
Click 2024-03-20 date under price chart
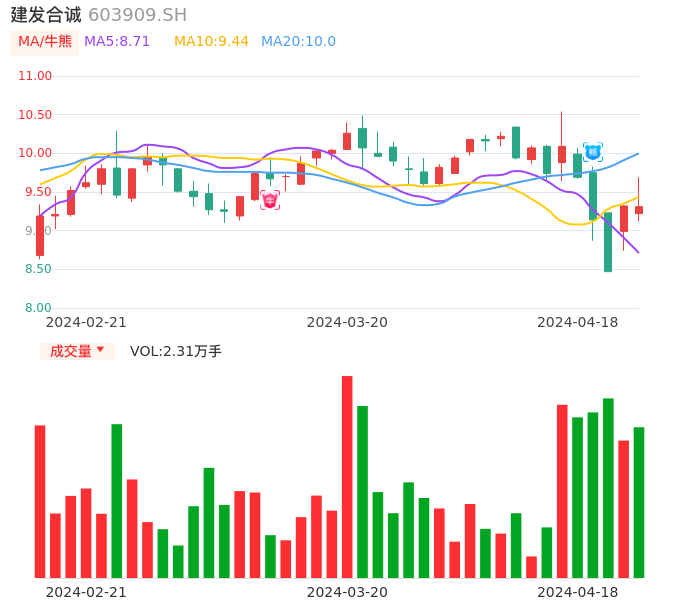click(x=347, y=322)
